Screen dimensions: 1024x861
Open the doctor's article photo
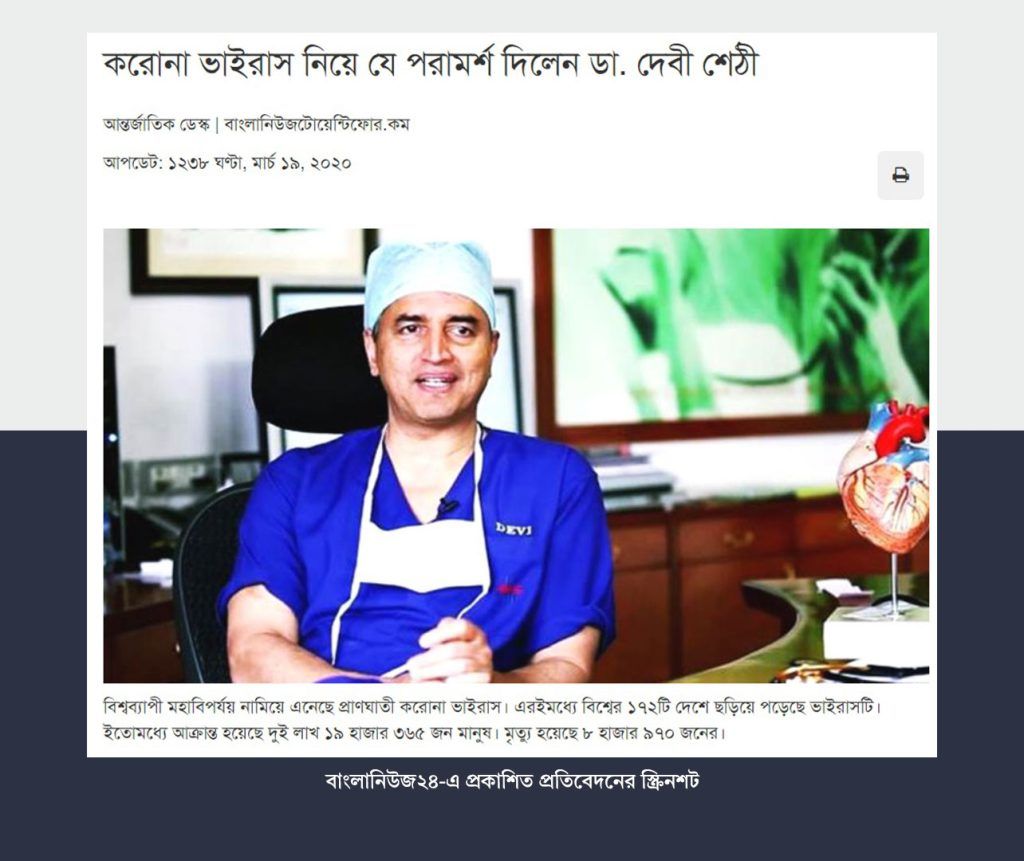[x=516, y=455]
